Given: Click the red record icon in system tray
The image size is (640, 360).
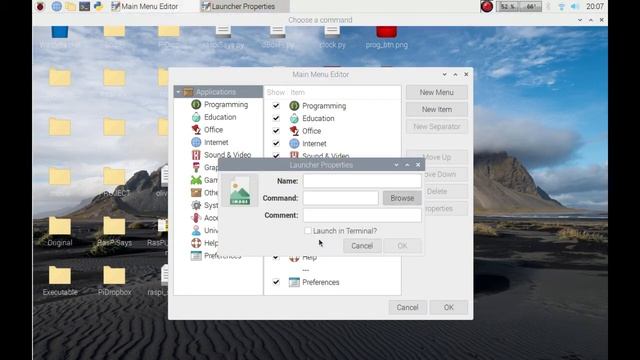Looking at the screenshot, I should click(x=487, y=6).
